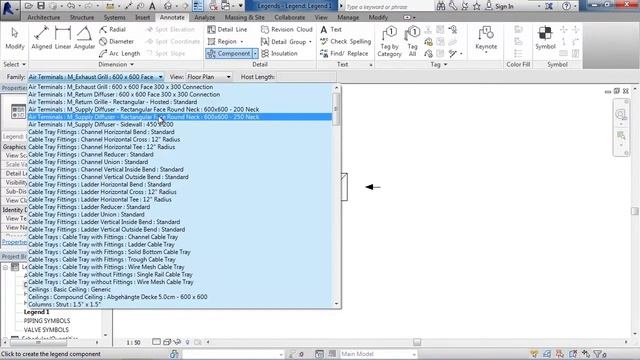This screenshot has height=360, width=640.
Task: Pick the Arc Length dimension tool
Action: pos(120,53)
